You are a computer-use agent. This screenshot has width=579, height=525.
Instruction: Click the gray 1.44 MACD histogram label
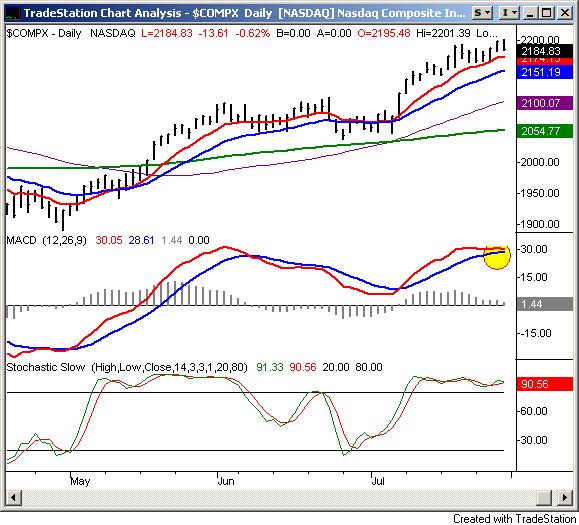[x=545, y=304]
